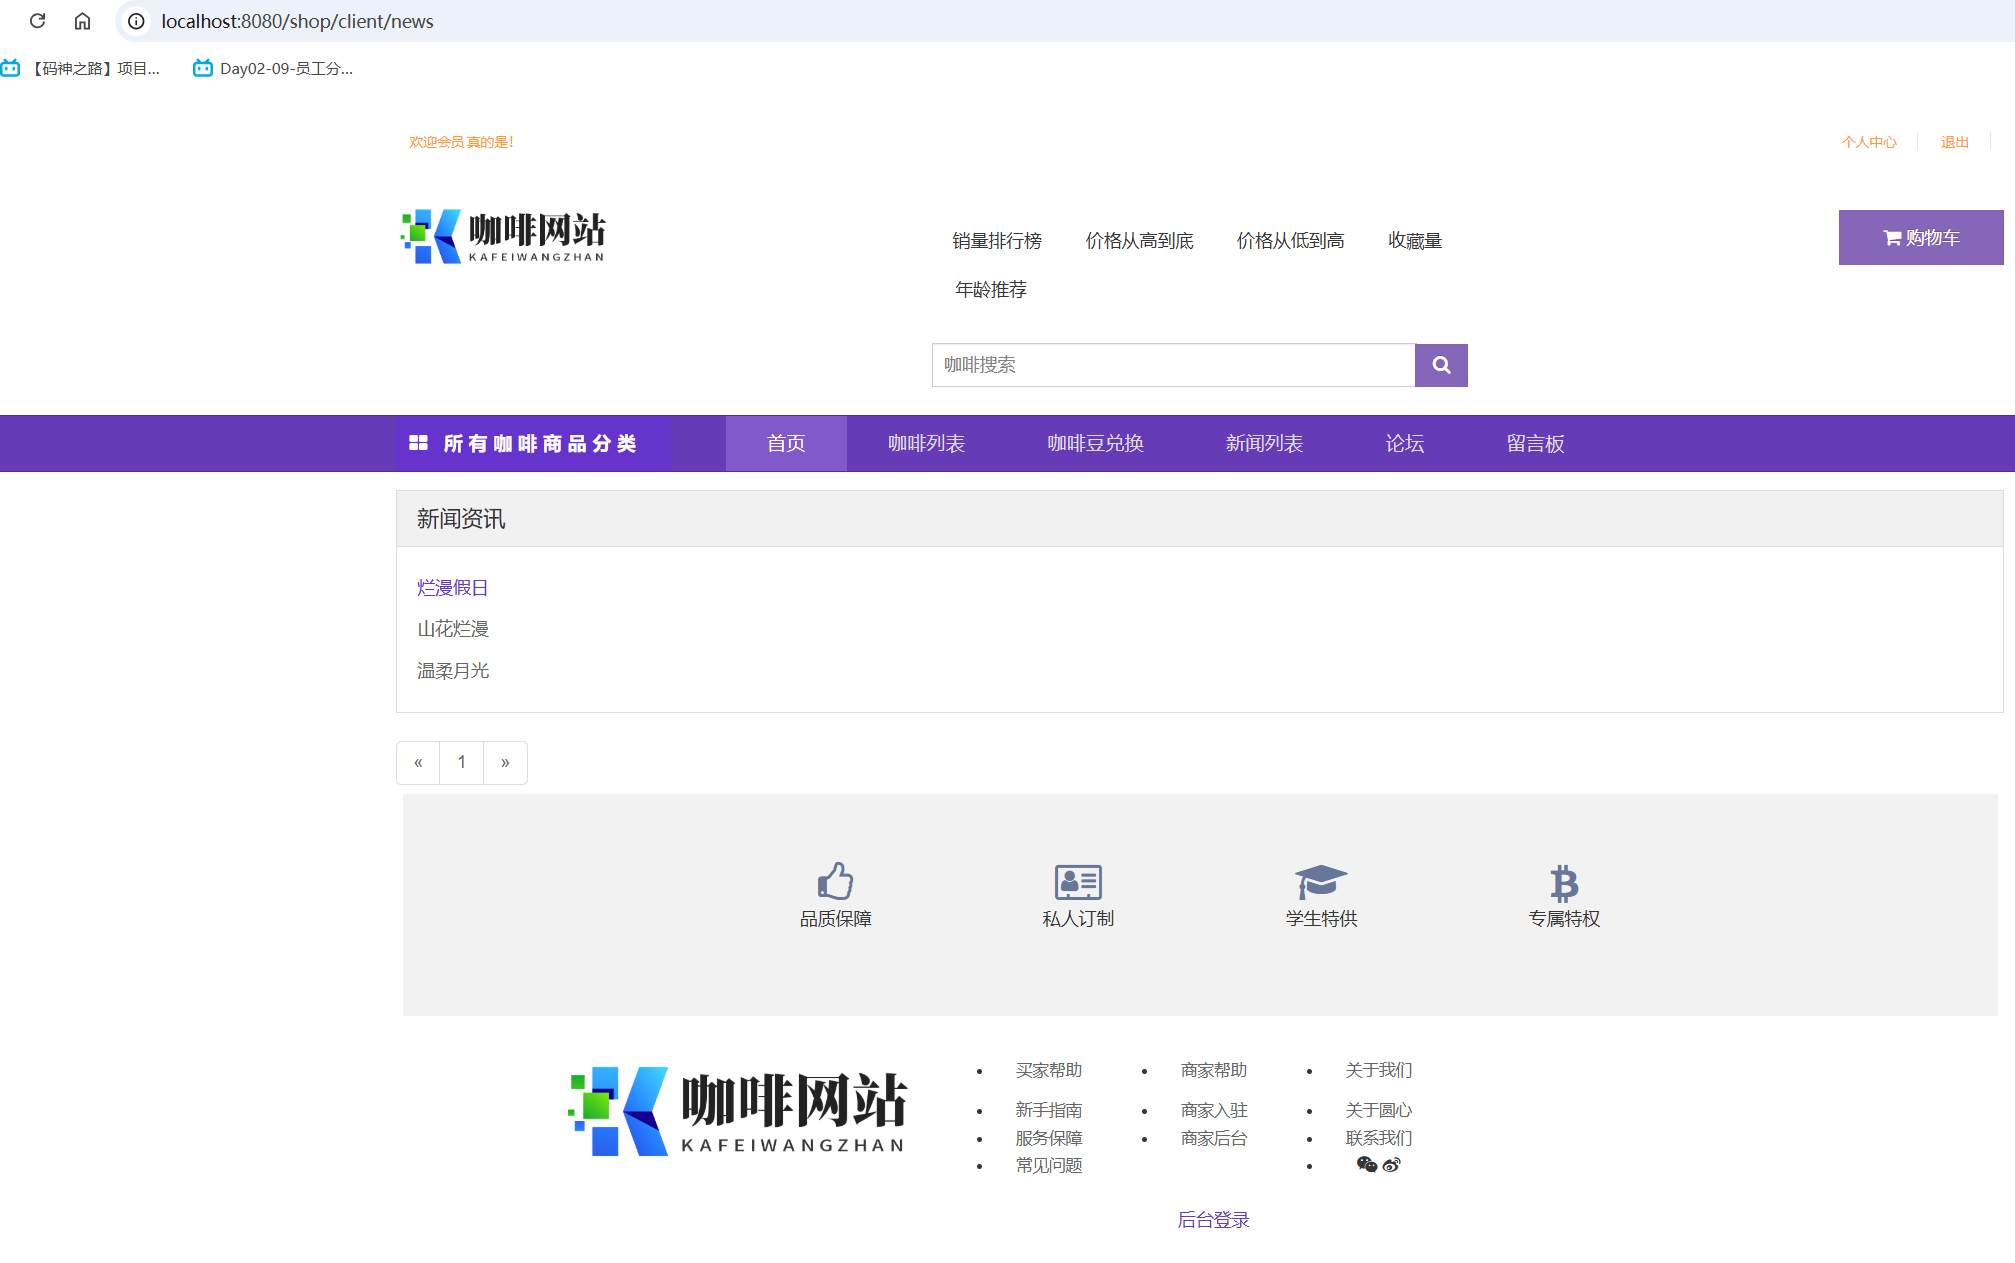Click inside the 咖啡搜索 input box
The width and height of the screenshot is (2015, 1263).
coord(1172,365)
